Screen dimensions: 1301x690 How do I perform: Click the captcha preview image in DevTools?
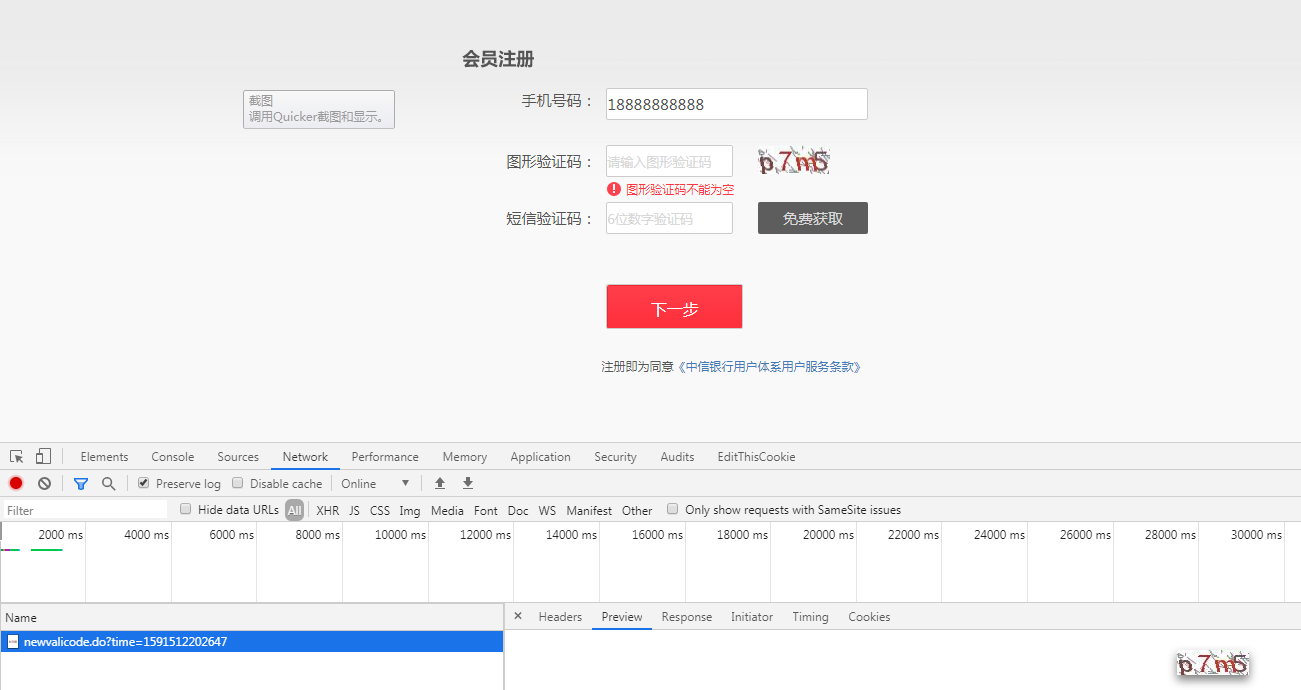(1212, 663)
